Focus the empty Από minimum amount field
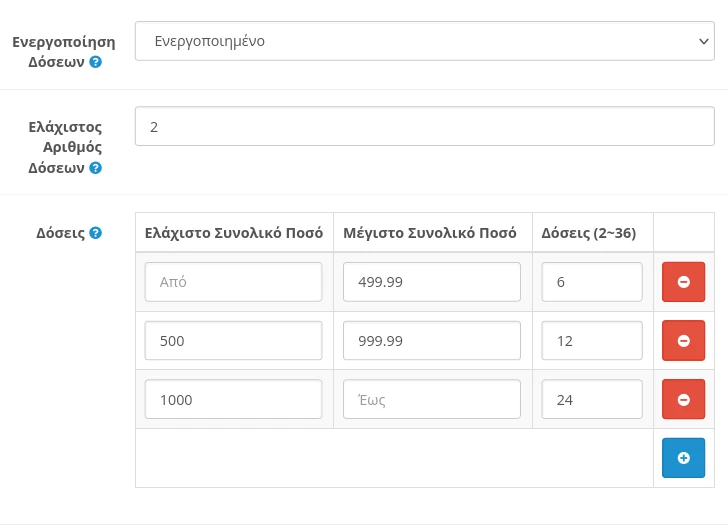Screen dimensions: 728x529 pyautogui.click(x=233, y=282)
